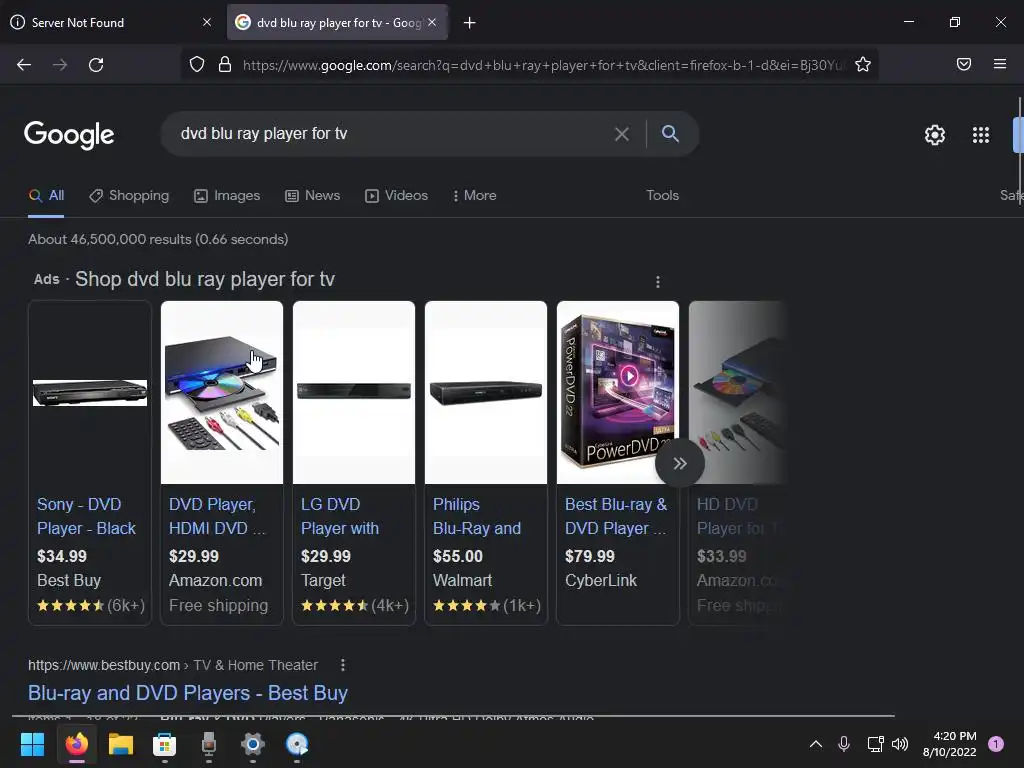
Task: Open a new browser tab
Action: (470, 23)
